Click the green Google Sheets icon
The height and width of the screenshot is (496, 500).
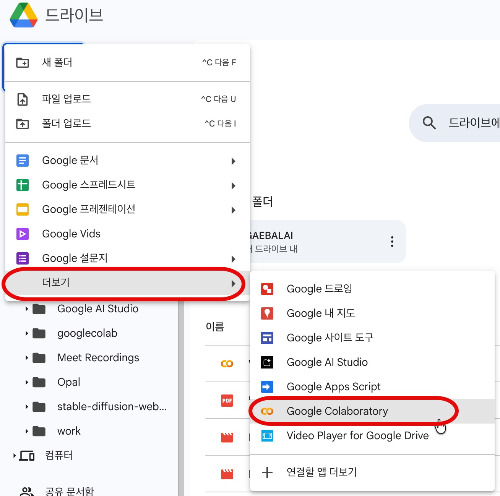[22, 185]
